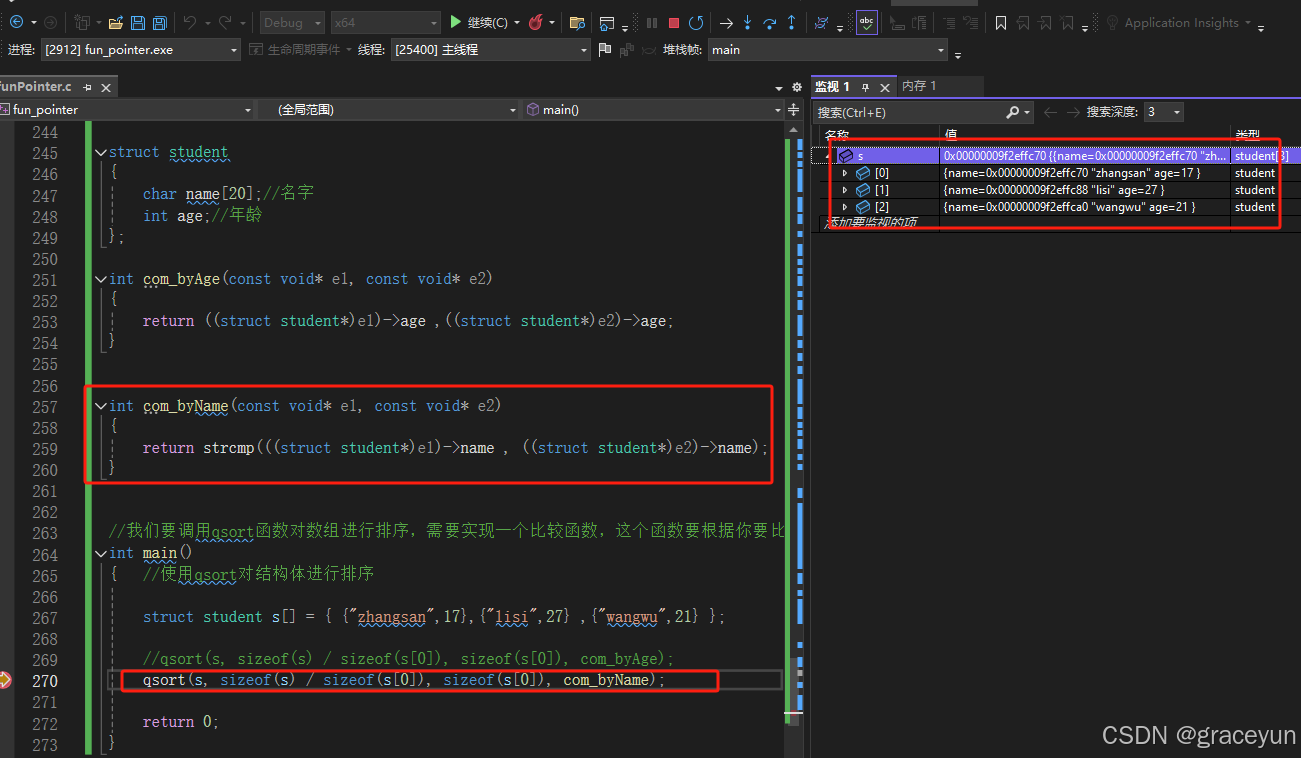Open the find-in-files folder search icon
This screenshot has height=758, width=1301.
tap(577, 22)
